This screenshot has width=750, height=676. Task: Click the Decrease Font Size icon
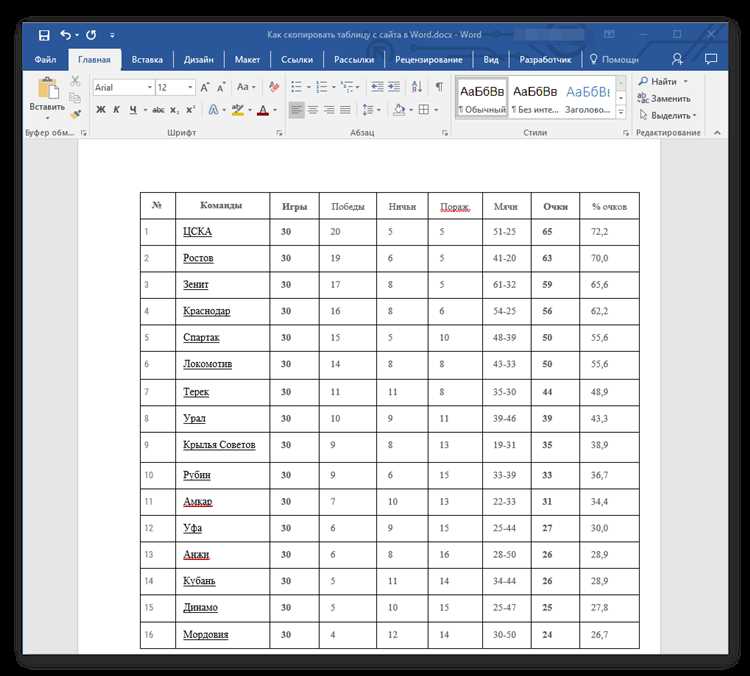(221, 88)
